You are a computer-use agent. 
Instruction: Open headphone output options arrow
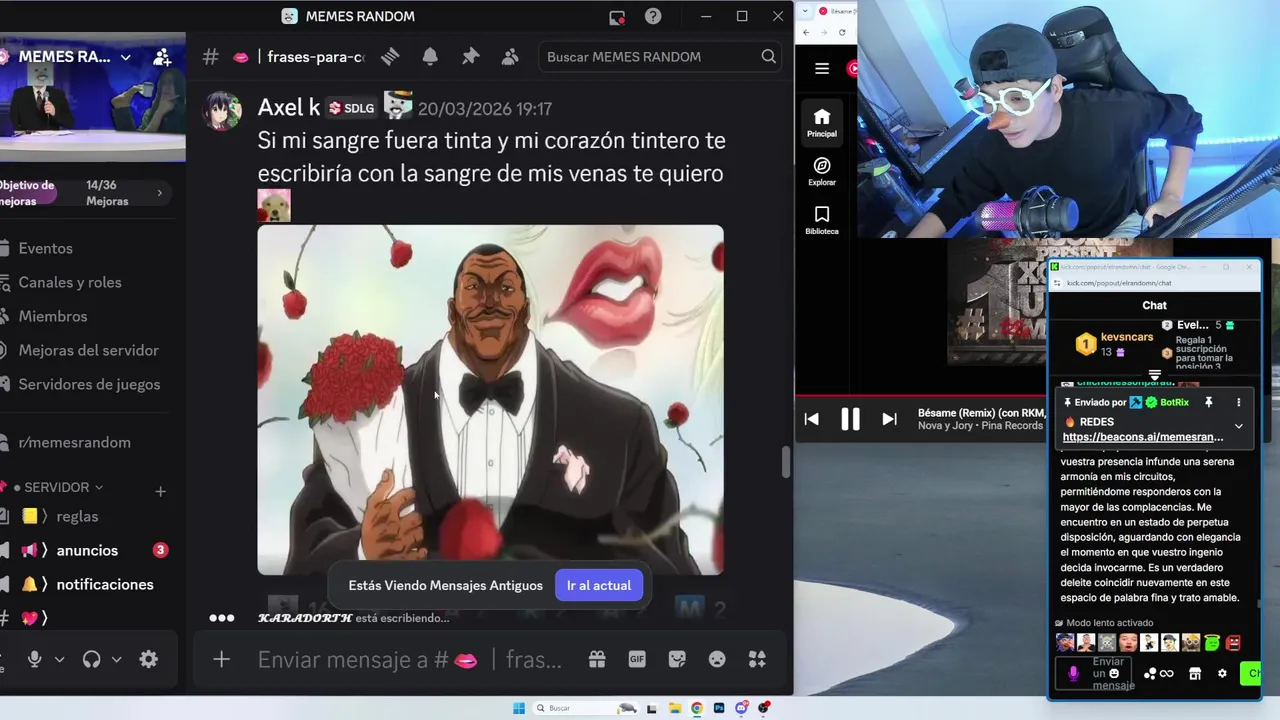(116, 659)
